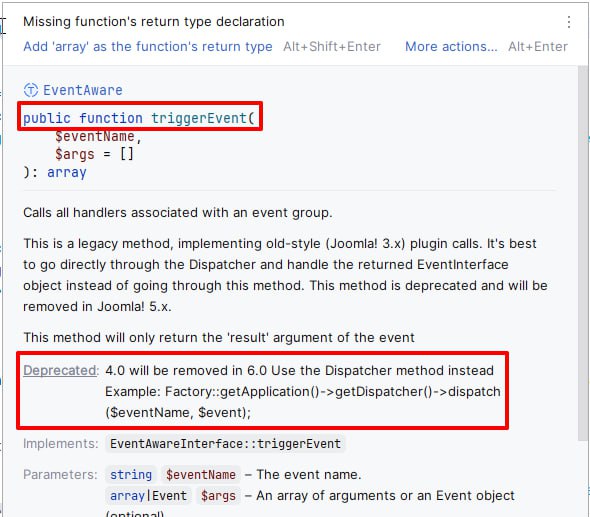590x517 pixels.
Task: Click the array|Event type label
Action: (148, 496)
